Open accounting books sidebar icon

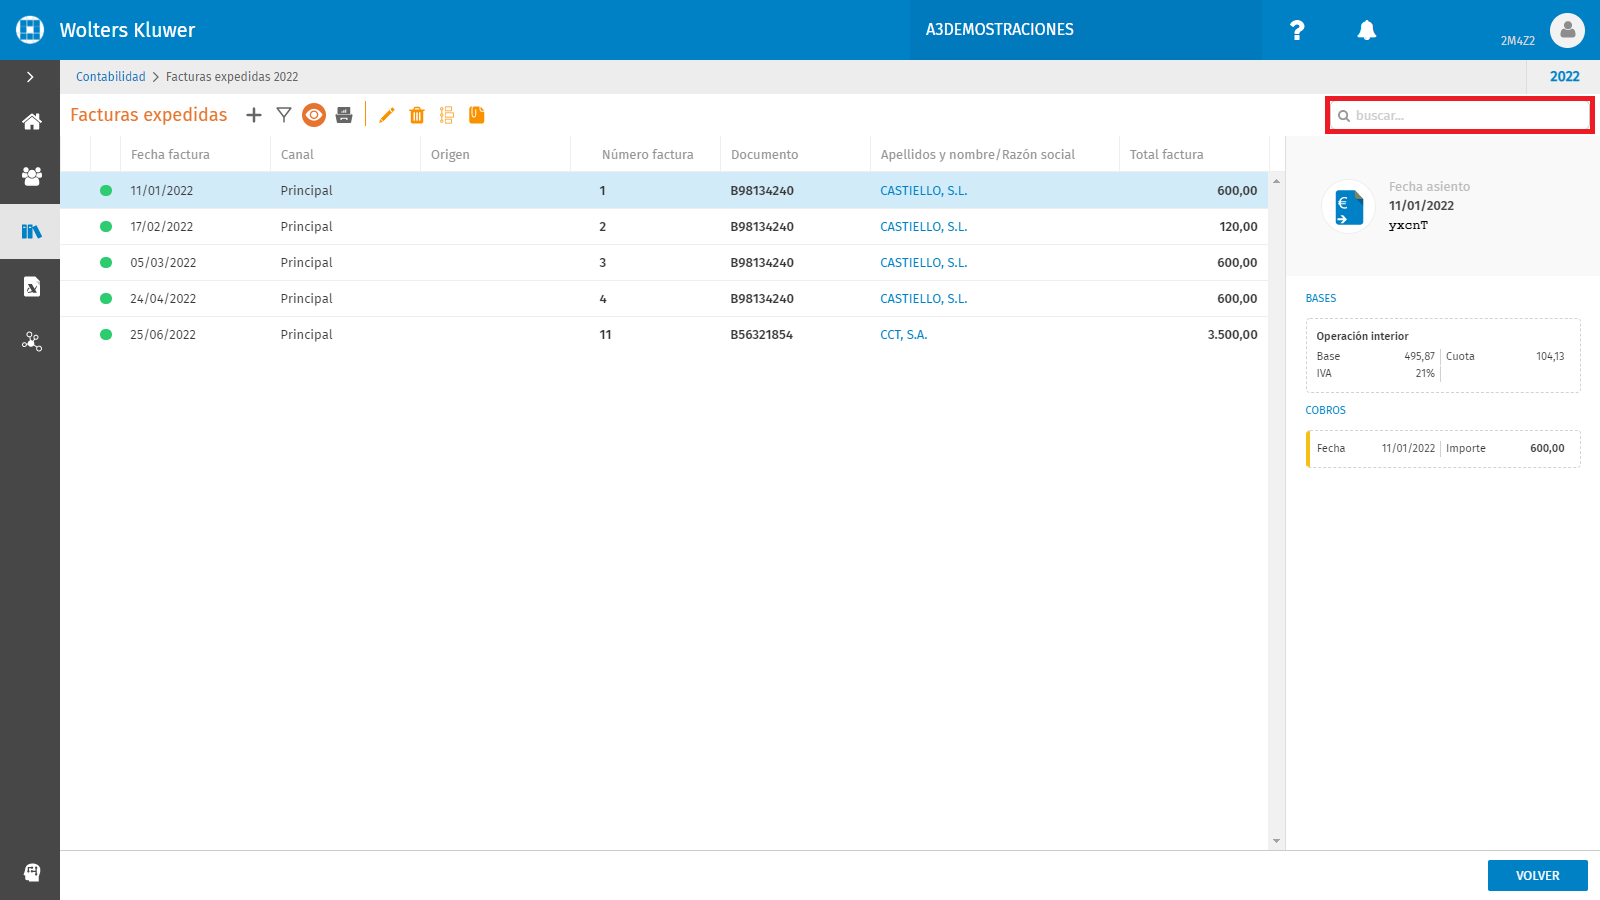tap(32, 232)
